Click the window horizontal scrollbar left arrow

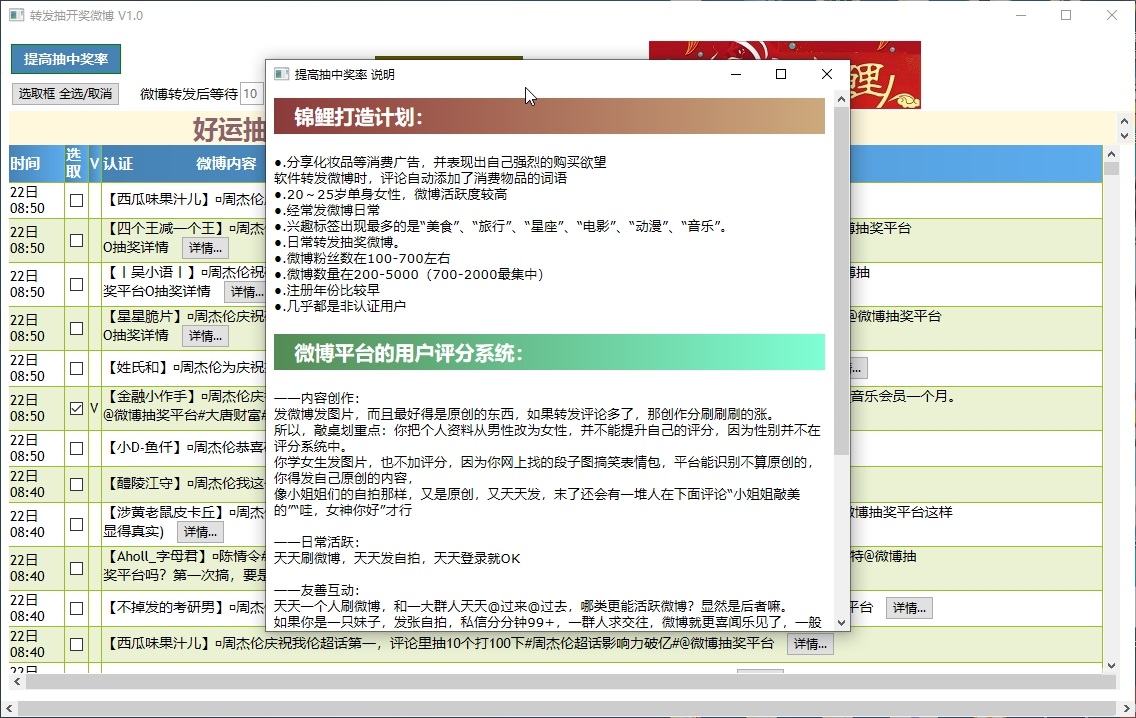pos(9,708)
